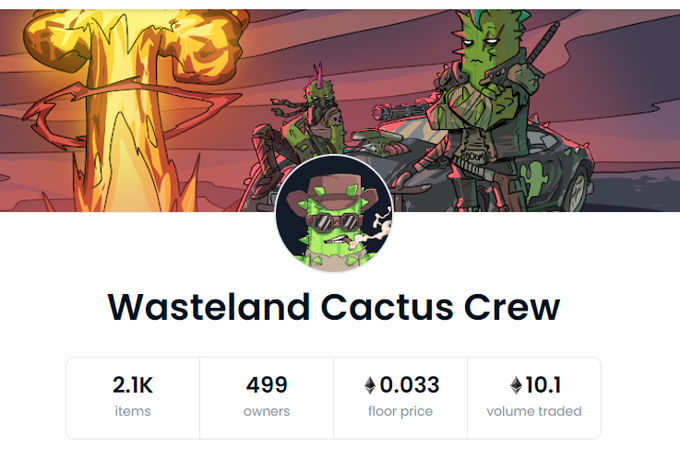
Task: Click the 'volume traded' label
Action: coord(534,411)
